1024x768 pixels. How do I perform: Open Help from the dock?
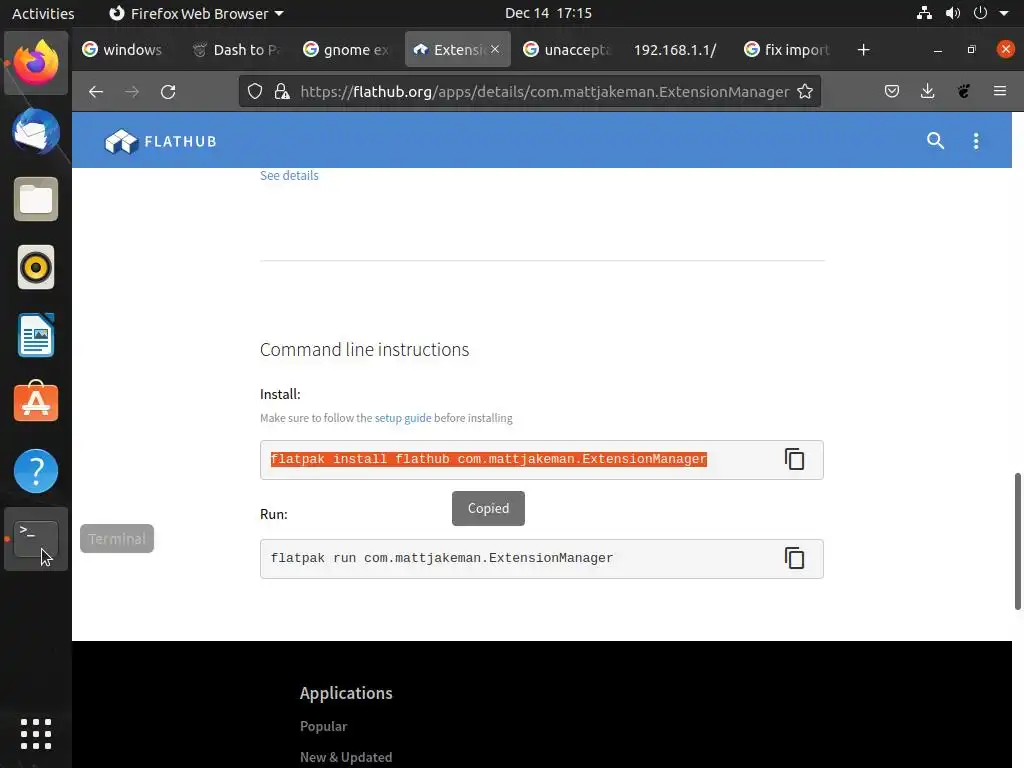coord(36,471)
